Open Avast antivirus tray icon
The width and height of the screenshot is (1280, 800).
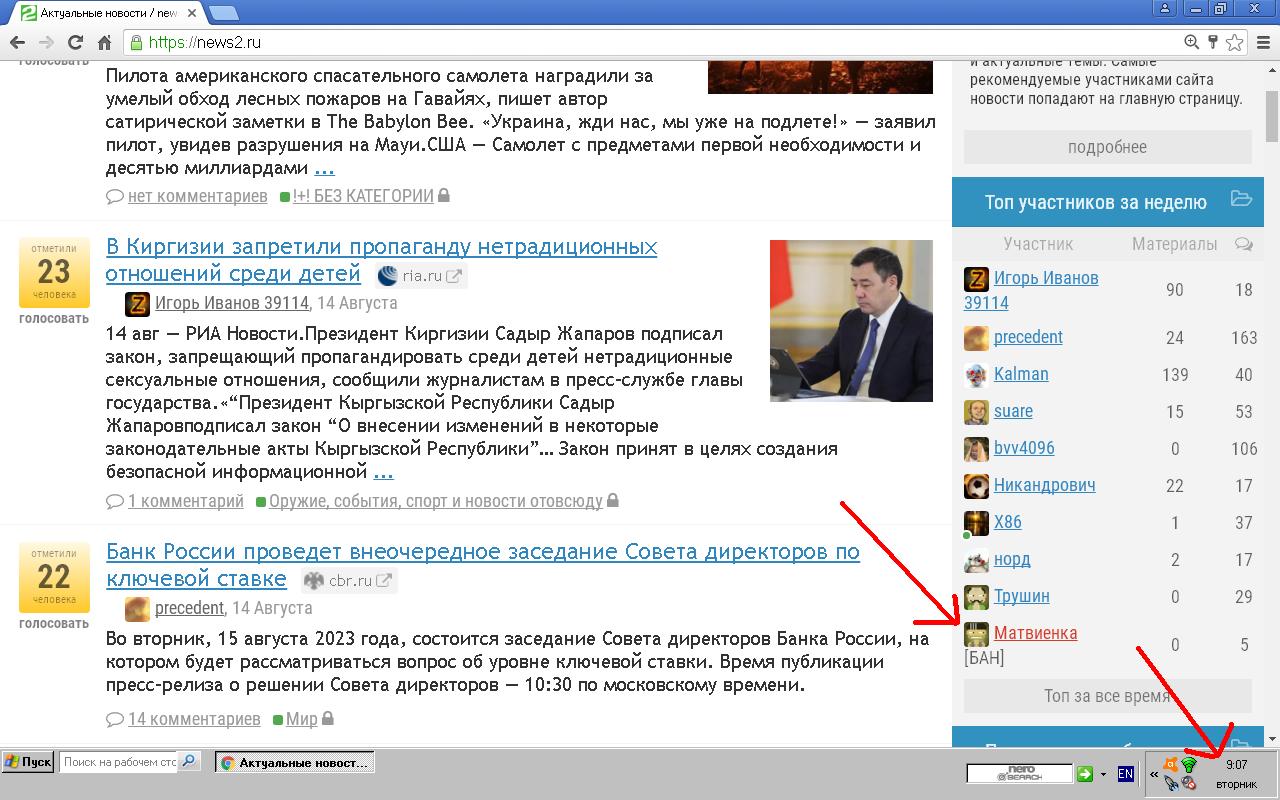click(x=1172, y=765)
